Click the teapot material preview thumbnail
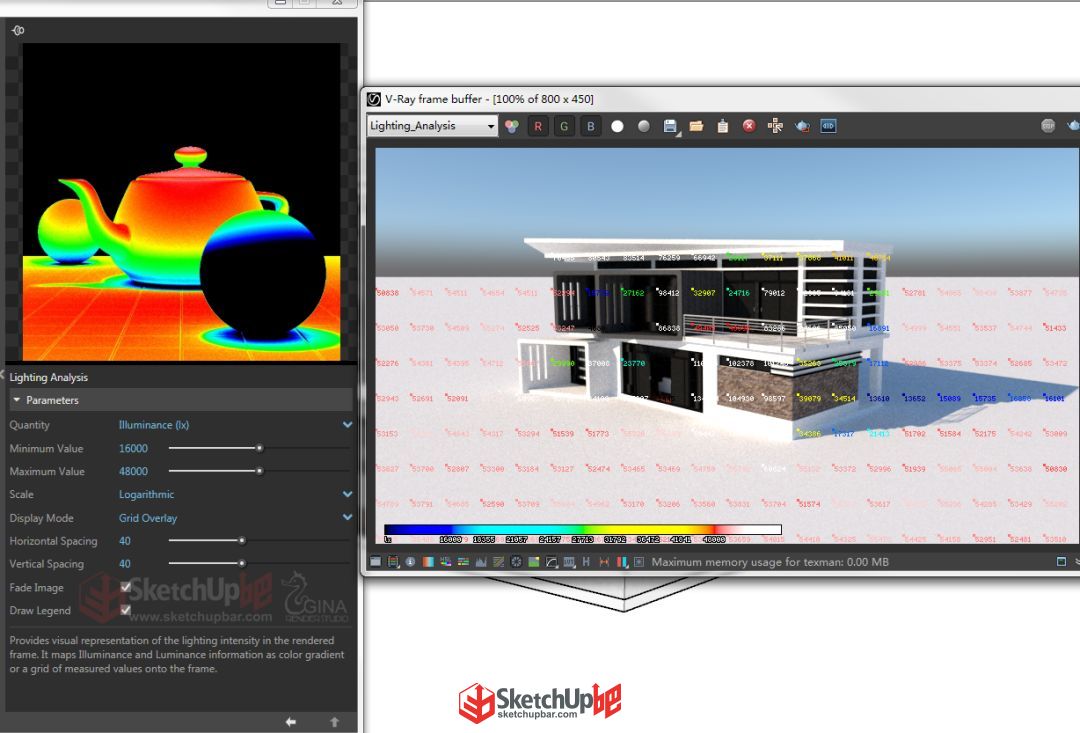The width and height of the screenshot is (1080, 733). point(182,201)
